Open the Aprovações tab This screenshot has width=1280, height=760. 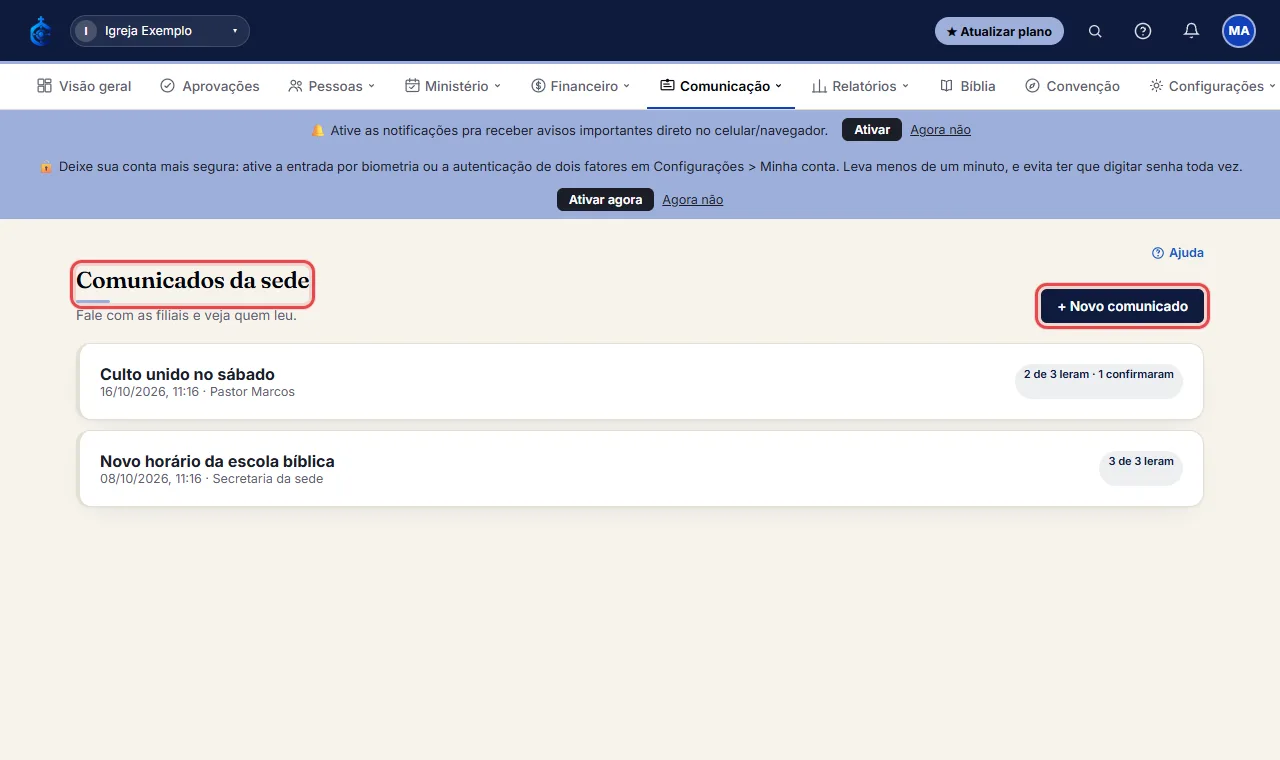(x=210, y=86)
